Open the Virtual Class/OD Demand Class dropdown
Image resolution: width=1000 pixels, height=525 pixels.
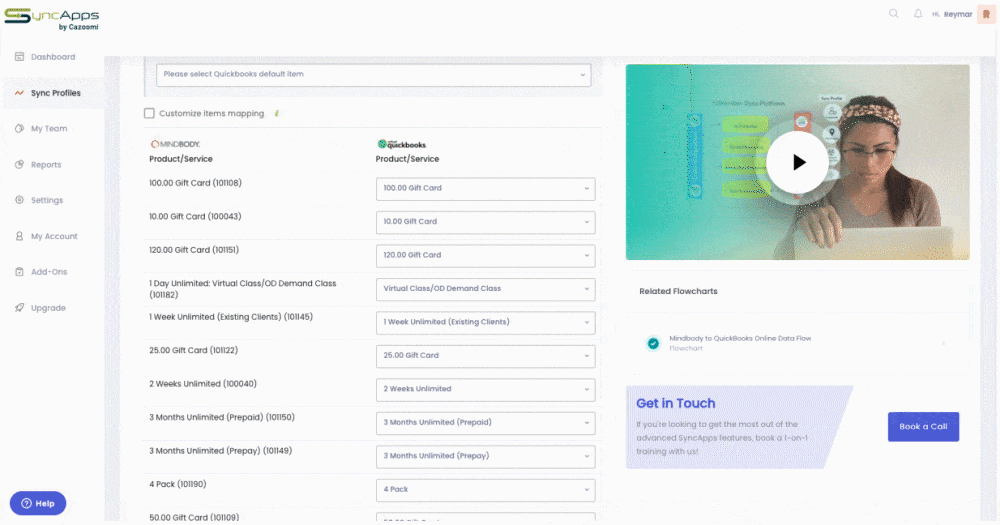pos(485,289)
